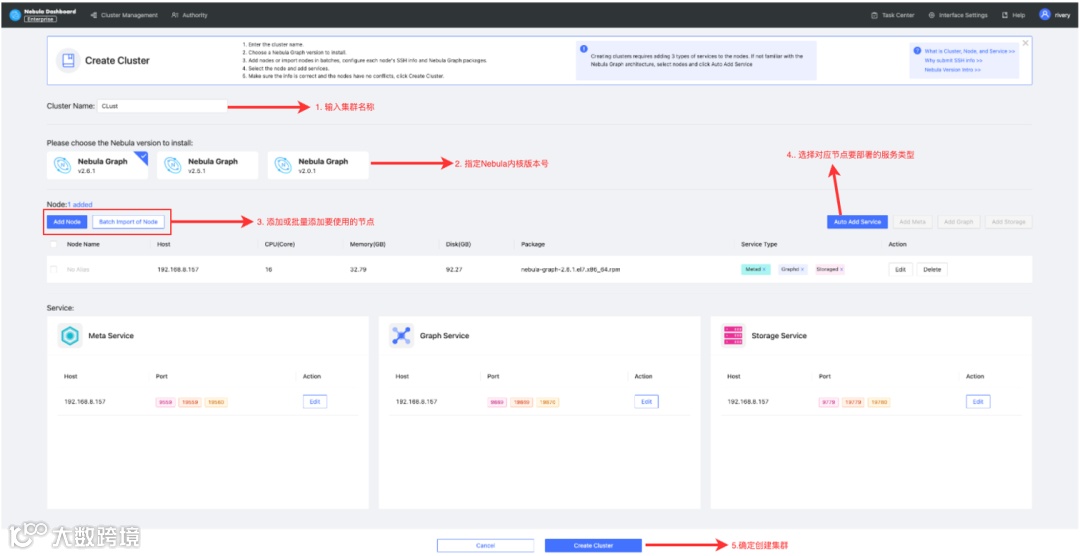Open the Authority menu
1080x556 pixels.
coord(189,15)
